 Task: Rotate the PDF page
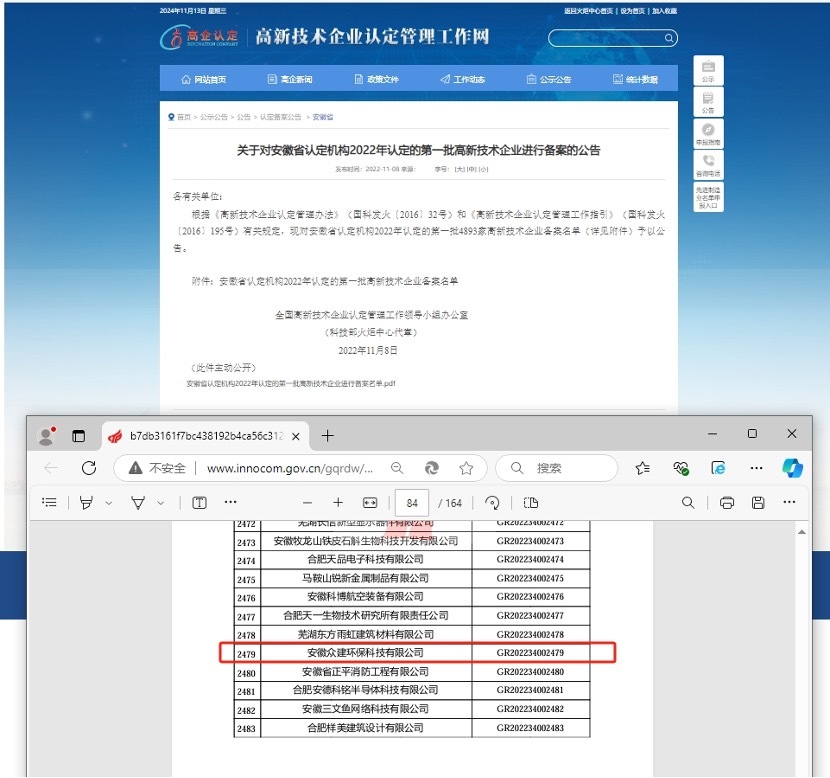pyautogui.click(x=492, y=503)
